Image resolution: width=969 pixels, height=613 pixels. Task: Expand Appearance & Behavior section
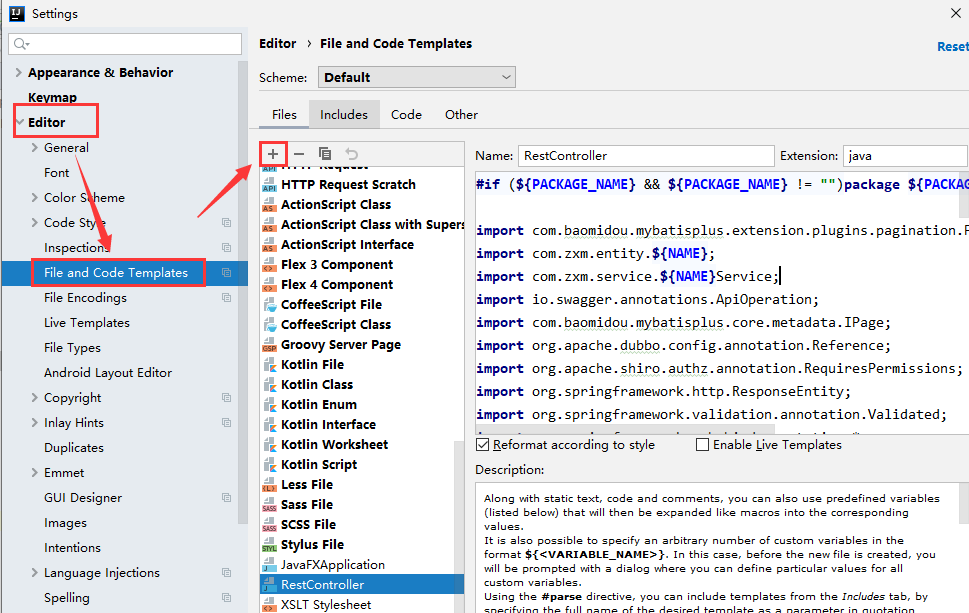[x=19, y=72]
